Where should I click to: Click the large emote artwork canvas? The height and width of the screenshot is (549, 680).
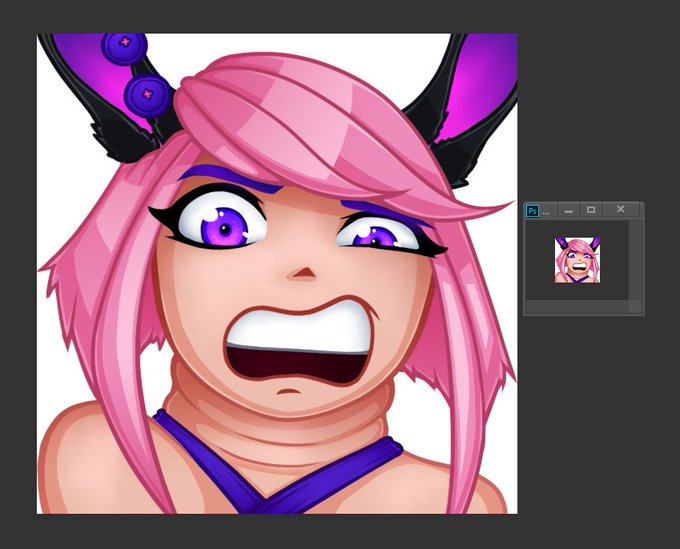pos(277,274)
